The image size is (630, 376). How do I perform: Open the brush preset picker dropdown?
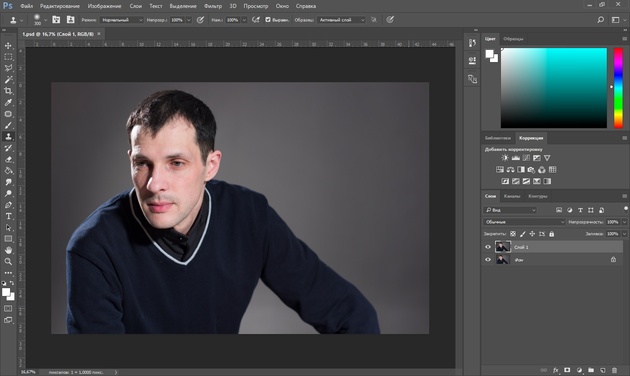click(x=45, y=20)
